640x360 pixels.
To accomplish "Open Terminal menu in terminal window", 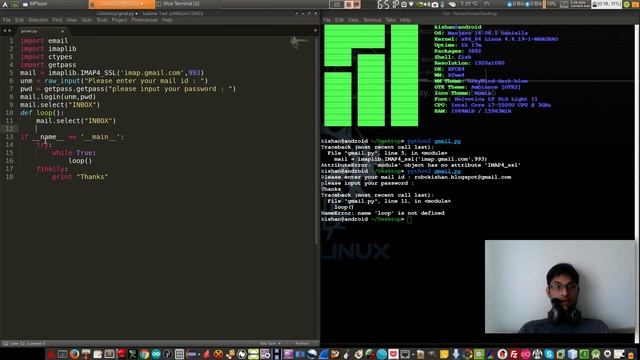I will point(372,20).
